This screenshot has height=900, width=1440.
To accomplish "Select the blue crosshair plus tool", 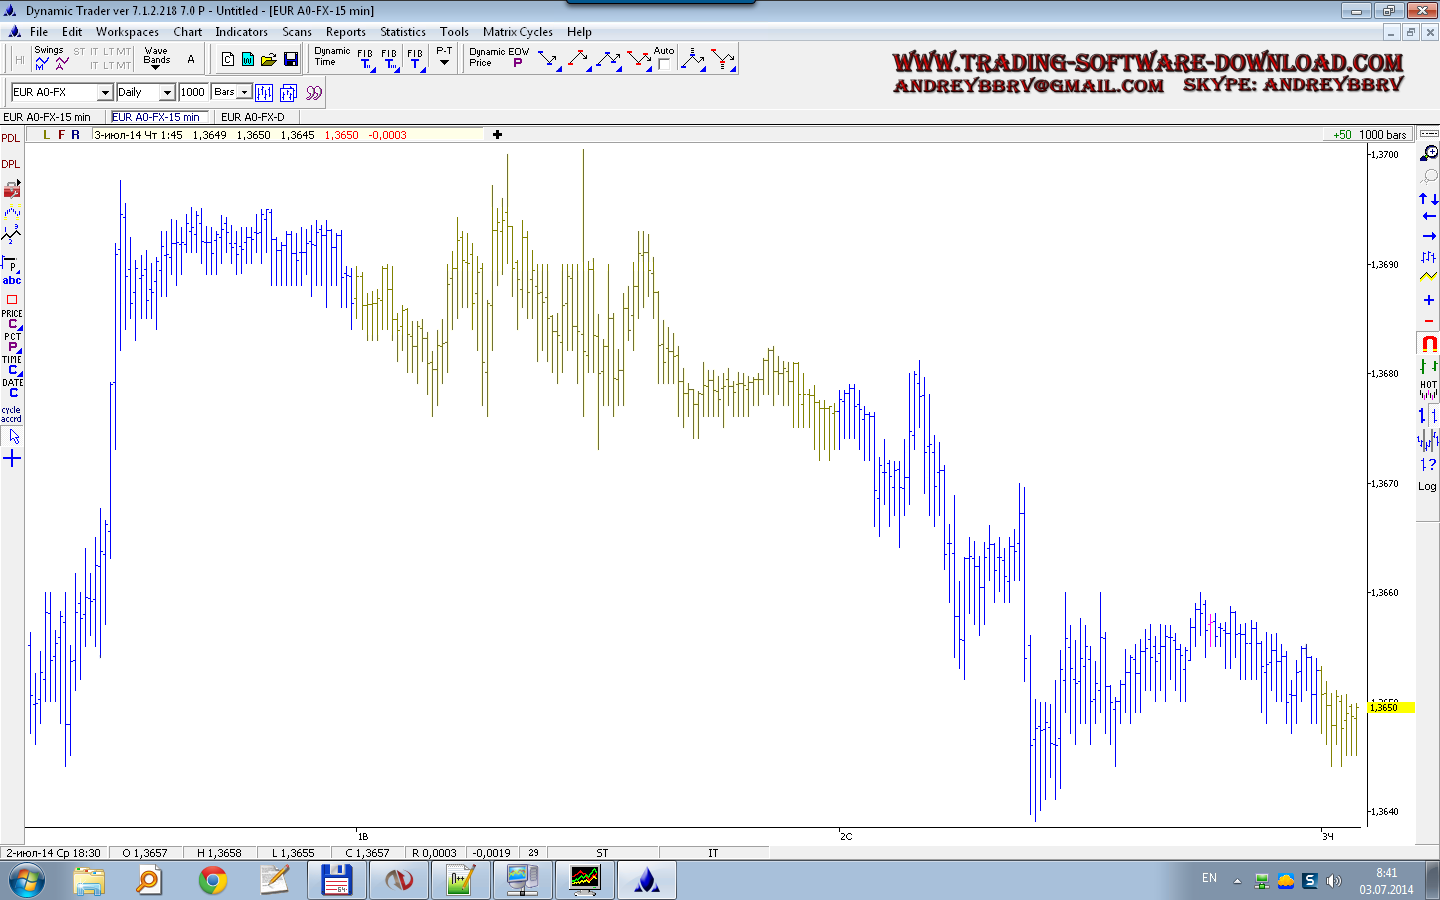I will coord(12,459).
